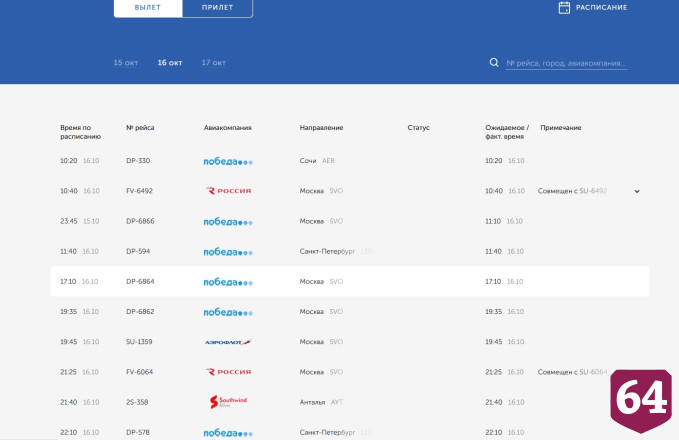Click the Сочи AER destination
The height and width of the screenshot is (440, 679).
click(317, 161)
